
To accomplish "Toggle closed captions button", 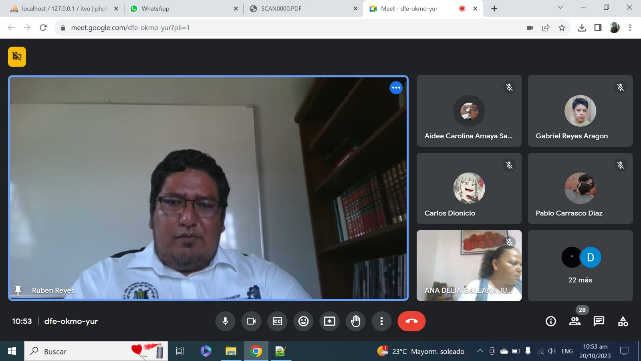I will pos(277,321).
